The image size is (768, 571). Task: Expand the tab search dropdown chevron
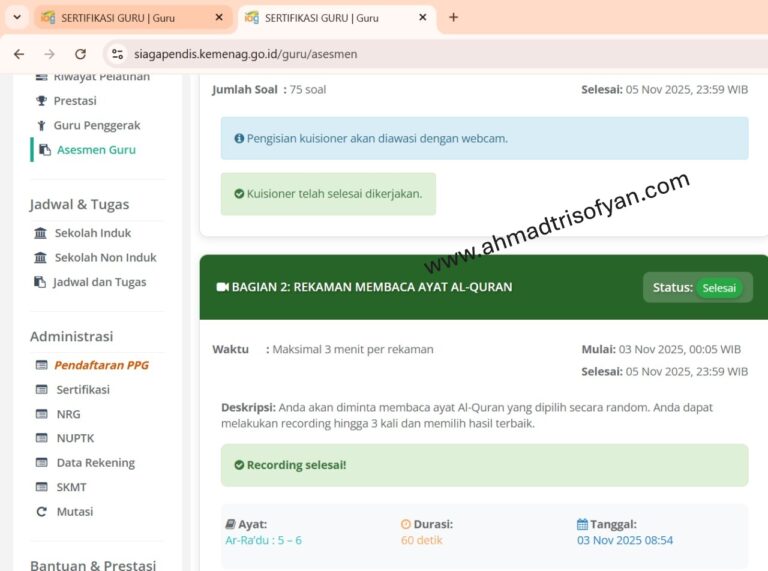point(17,17)
